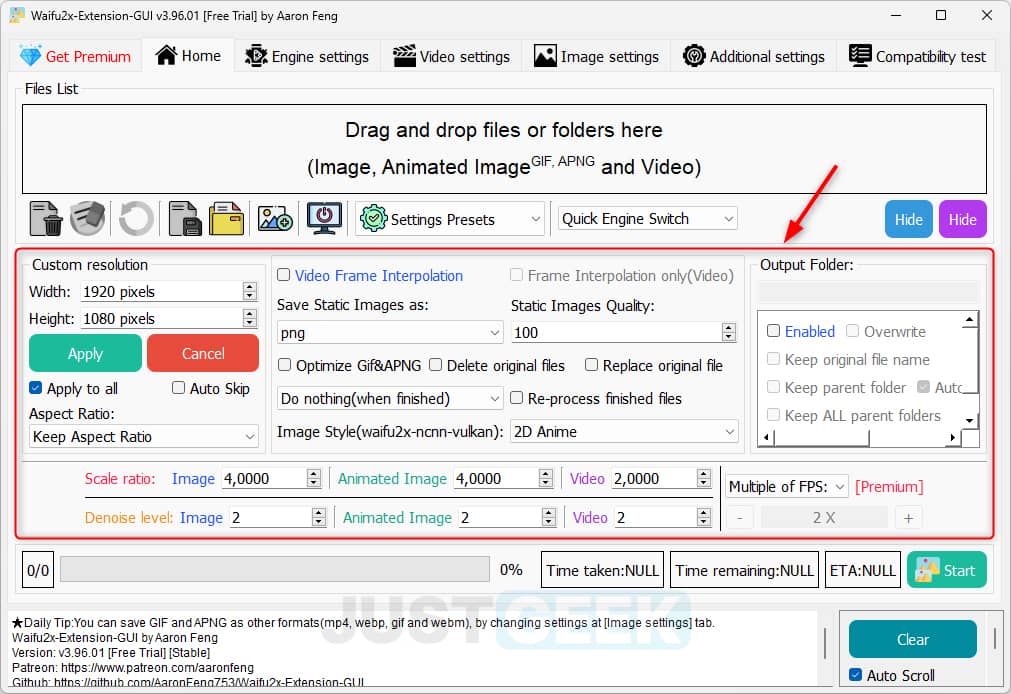Expand the Keep Aspect Ratio dropdown
The height and width of the screenshot is (694, 1011).
point(144,437)
